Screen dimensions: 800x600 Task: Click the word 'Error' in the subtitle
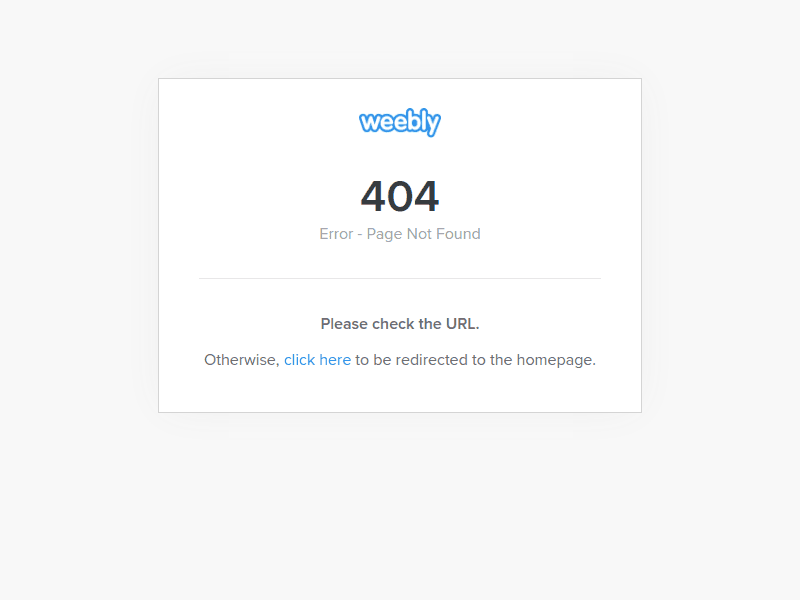tap(336, 234)
